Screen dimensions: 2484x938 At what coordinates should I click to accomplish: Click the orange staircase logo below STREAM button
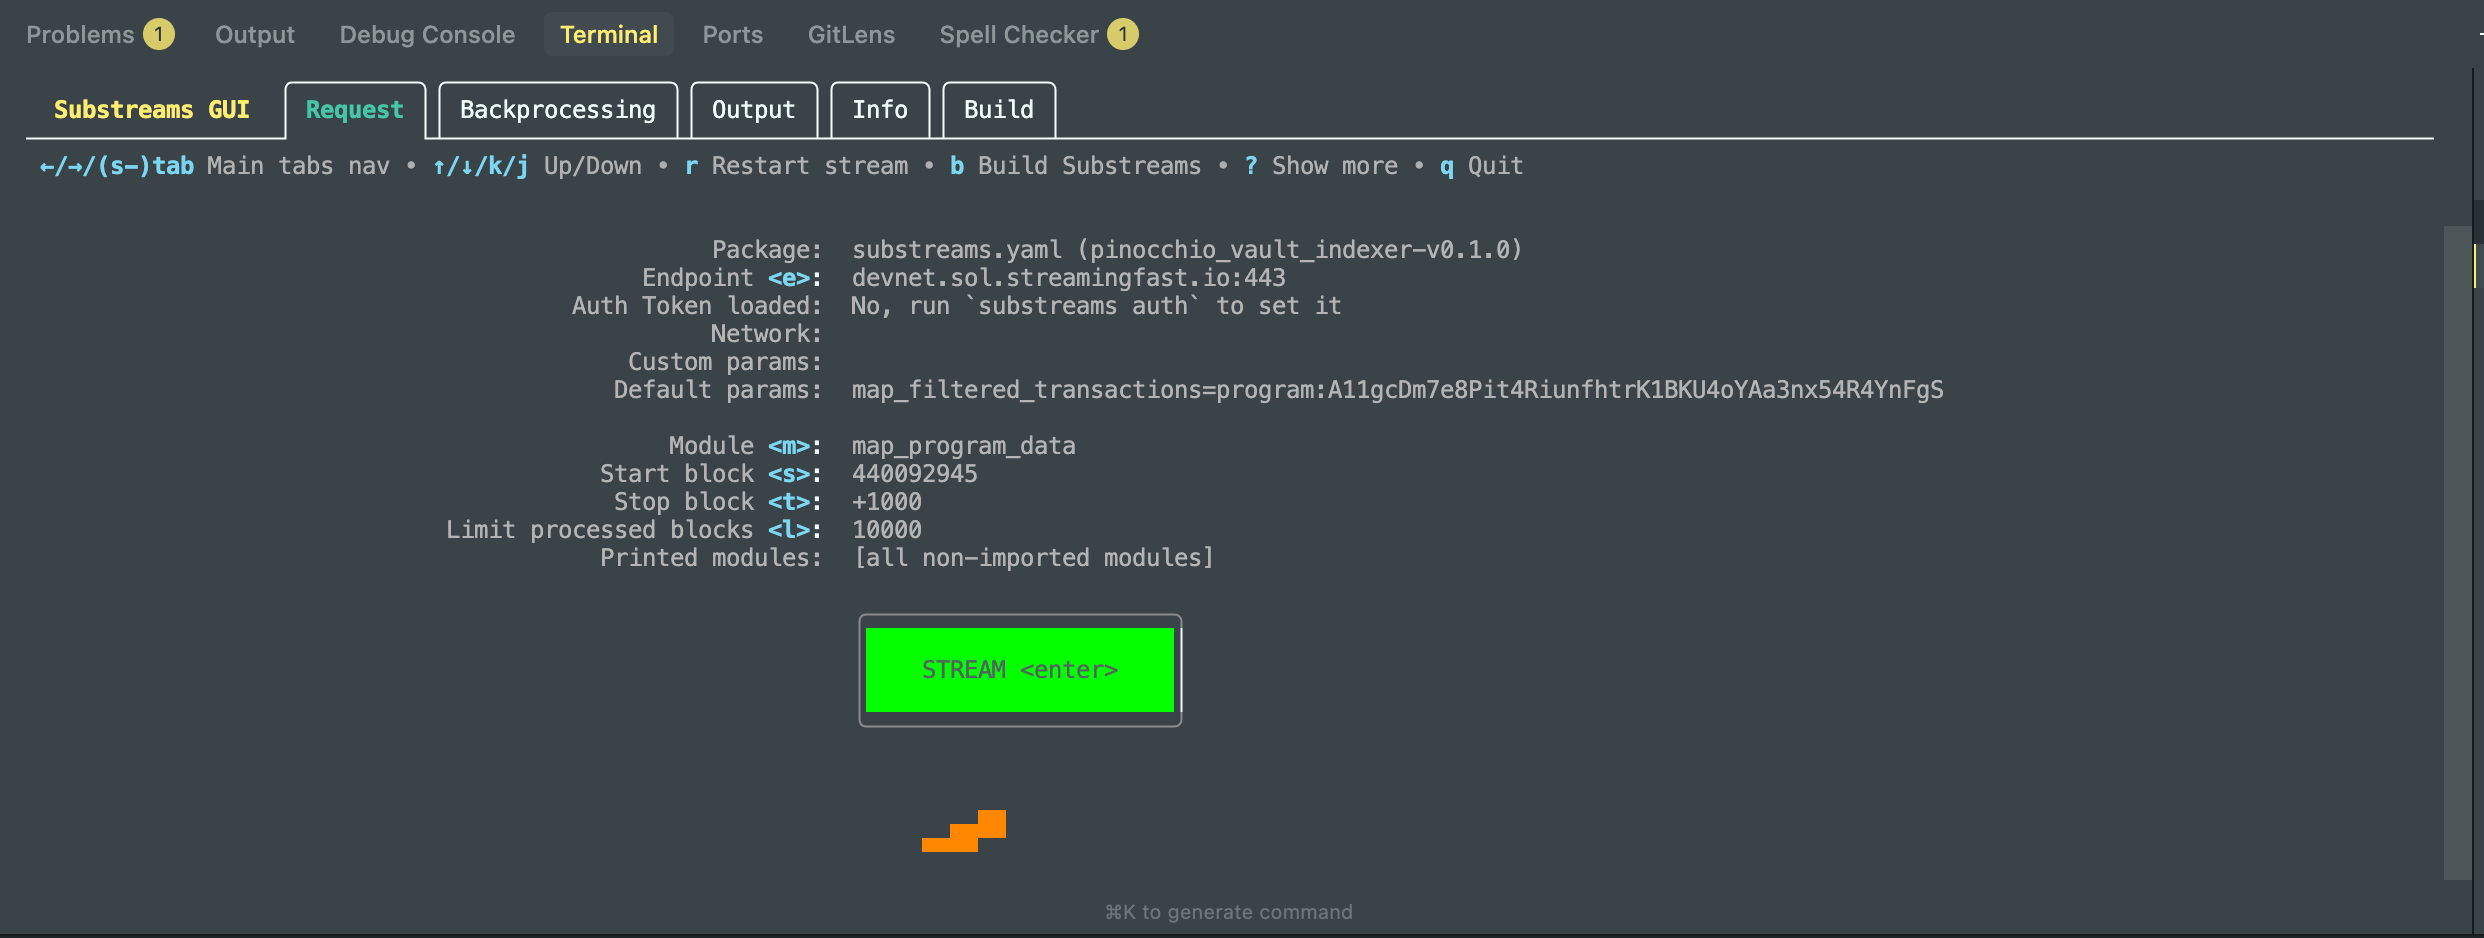point(963,831)
